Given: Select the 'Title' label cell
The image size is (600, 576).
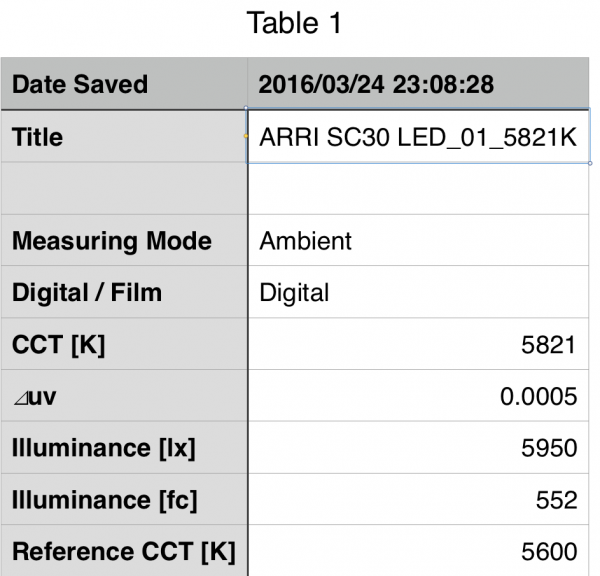Looking at the screenshot, I should pyautogui.click(x=124, y=137).
